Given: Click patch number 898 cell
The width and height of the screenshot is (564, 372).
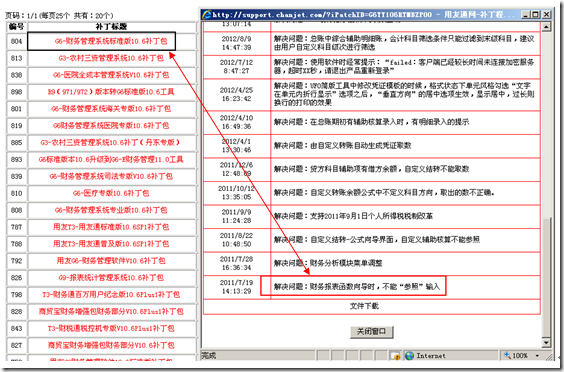Looking at the screenshot, I should 17,92.
